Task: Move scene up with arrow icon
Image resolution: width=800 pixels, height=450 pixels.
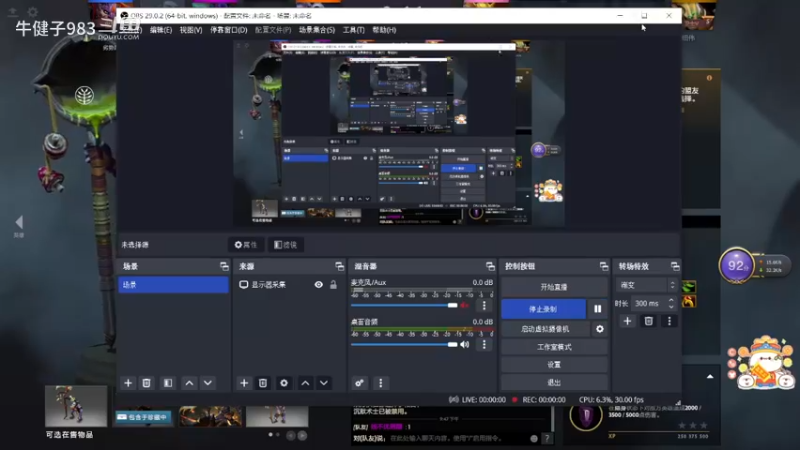Action: pyautogui.click(x=189, y=383)
